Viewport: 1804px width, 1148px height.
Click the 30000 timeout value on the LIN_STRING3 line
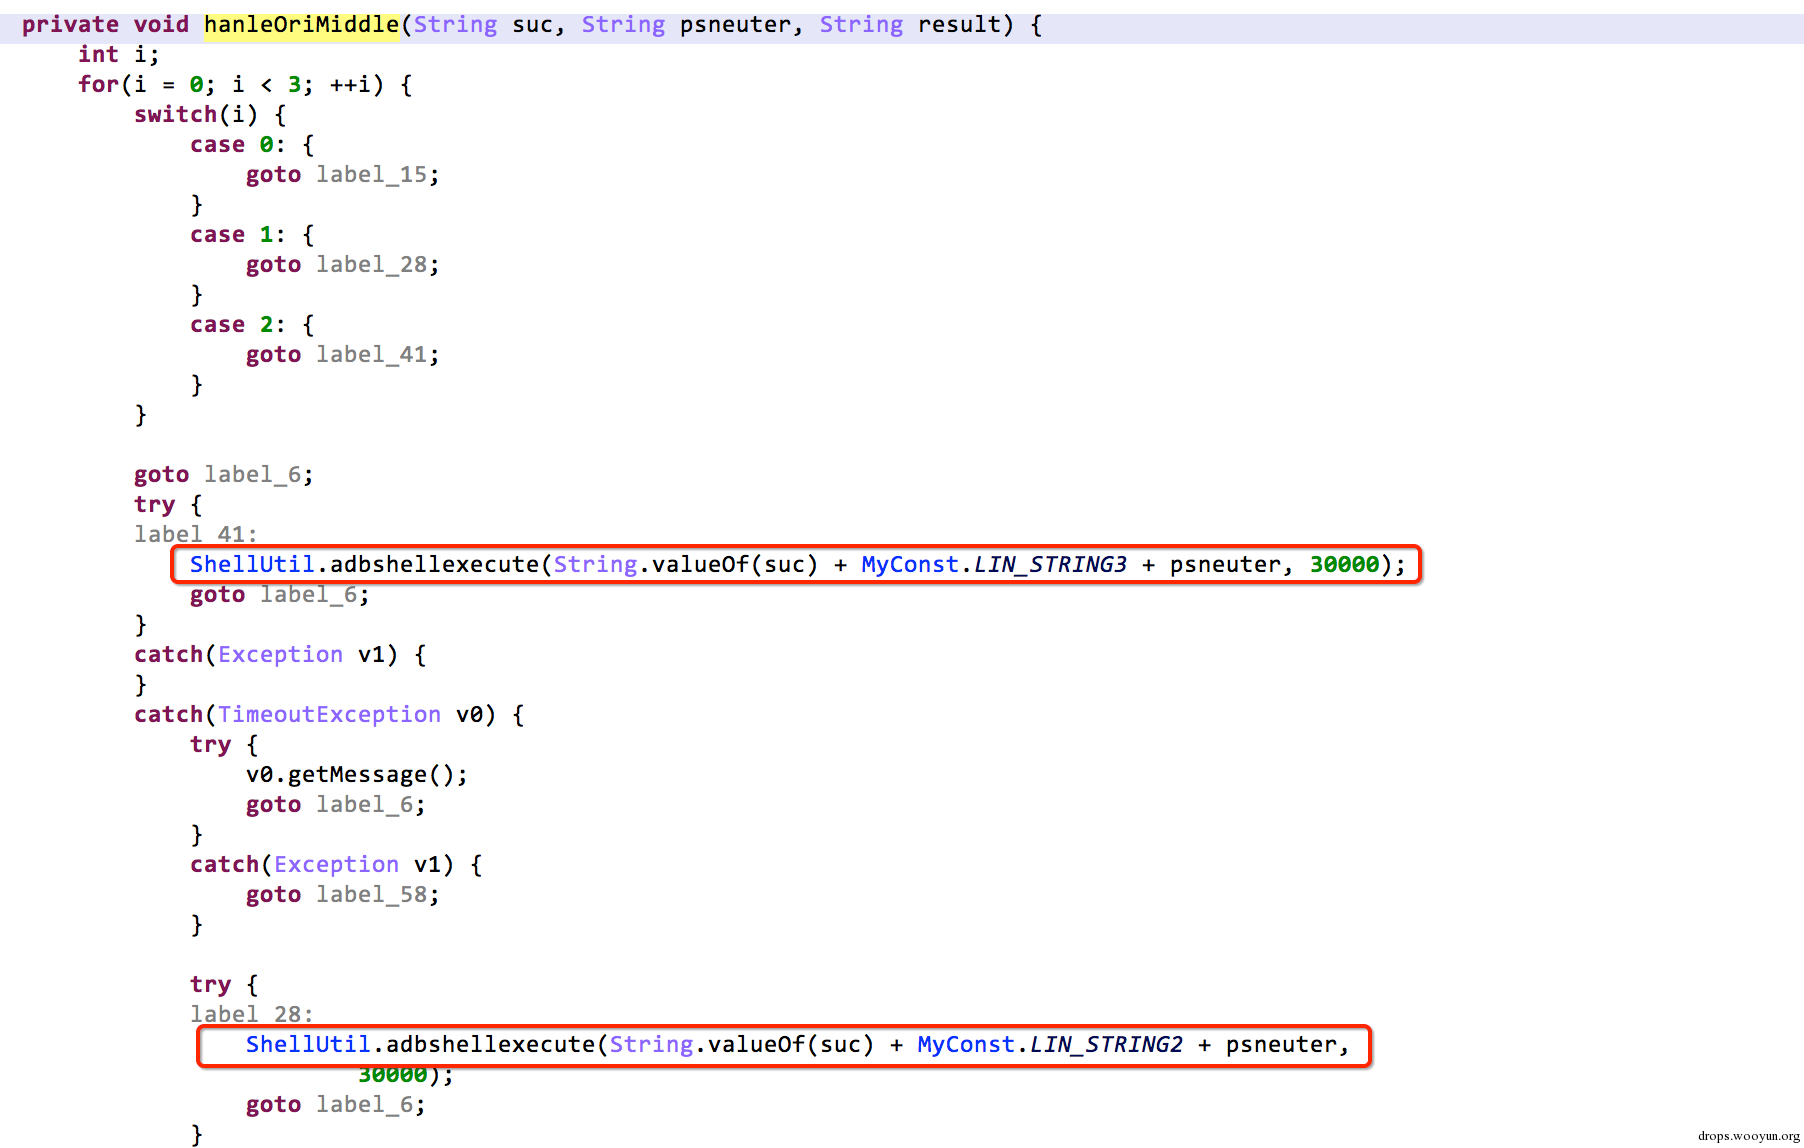(1344, 565)
